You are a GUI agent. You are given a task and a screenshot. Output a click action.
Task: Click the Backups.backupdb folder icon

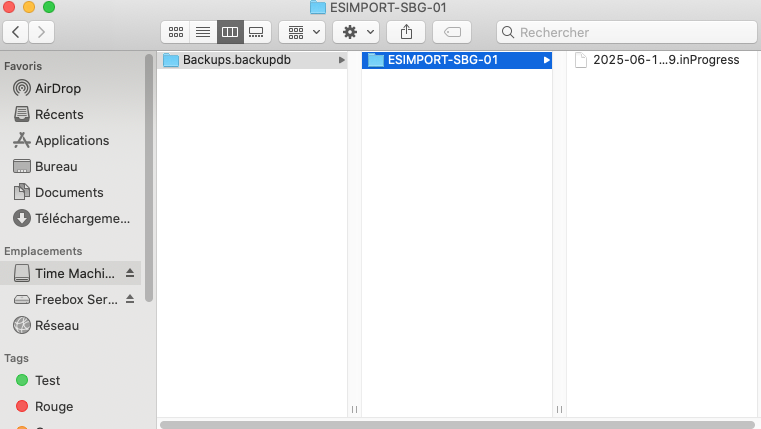(171, 60)
